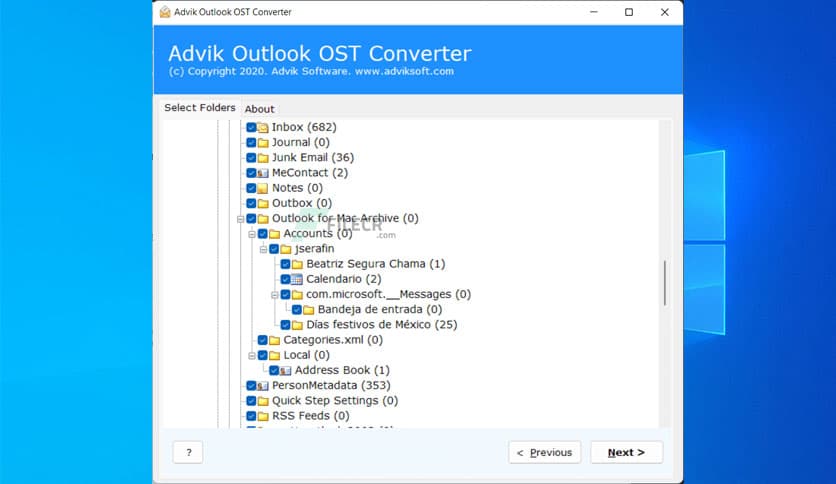Uncheck the Beatriz Segura Chama checkbox
The width and height of the screenshot is (836, 484).
(285, 264)
